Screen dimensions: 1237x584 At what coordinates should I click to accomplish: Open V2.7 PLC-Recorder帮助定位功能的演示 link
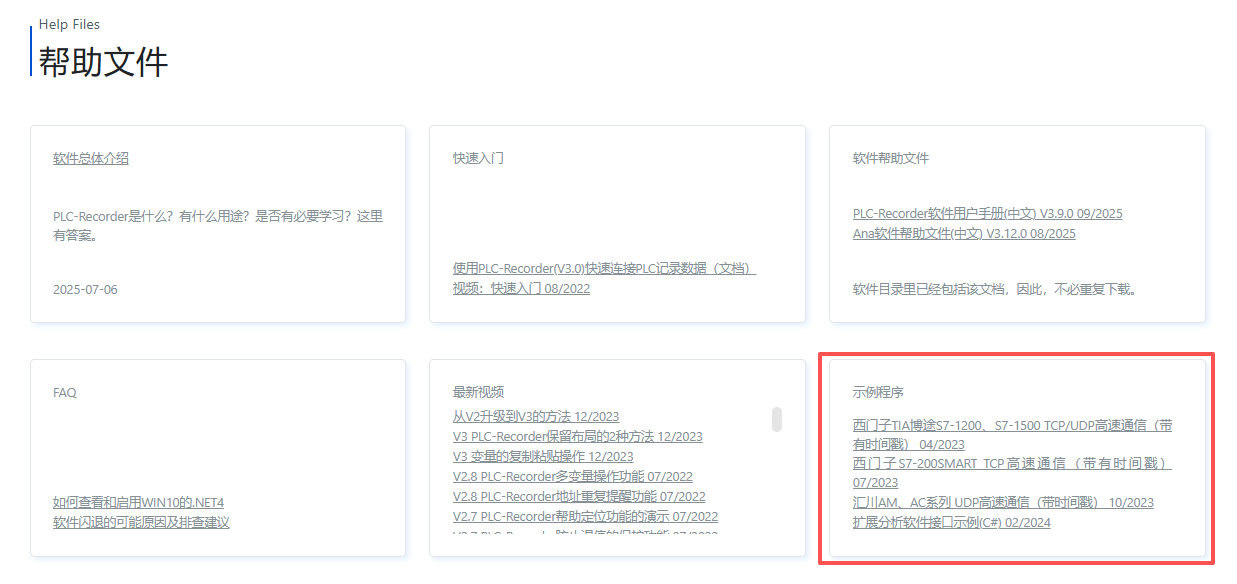(x=585, y=516)
